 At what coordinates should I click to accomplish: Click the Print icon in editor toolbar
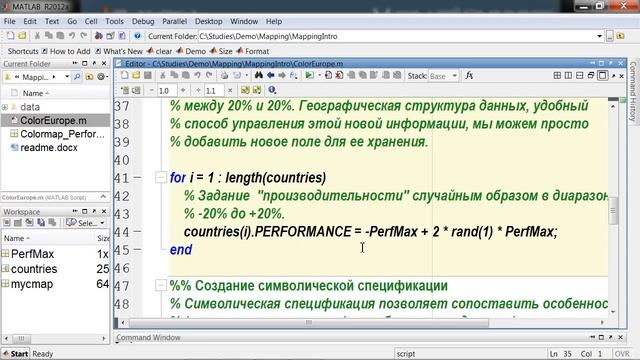[x=224, y=76]
